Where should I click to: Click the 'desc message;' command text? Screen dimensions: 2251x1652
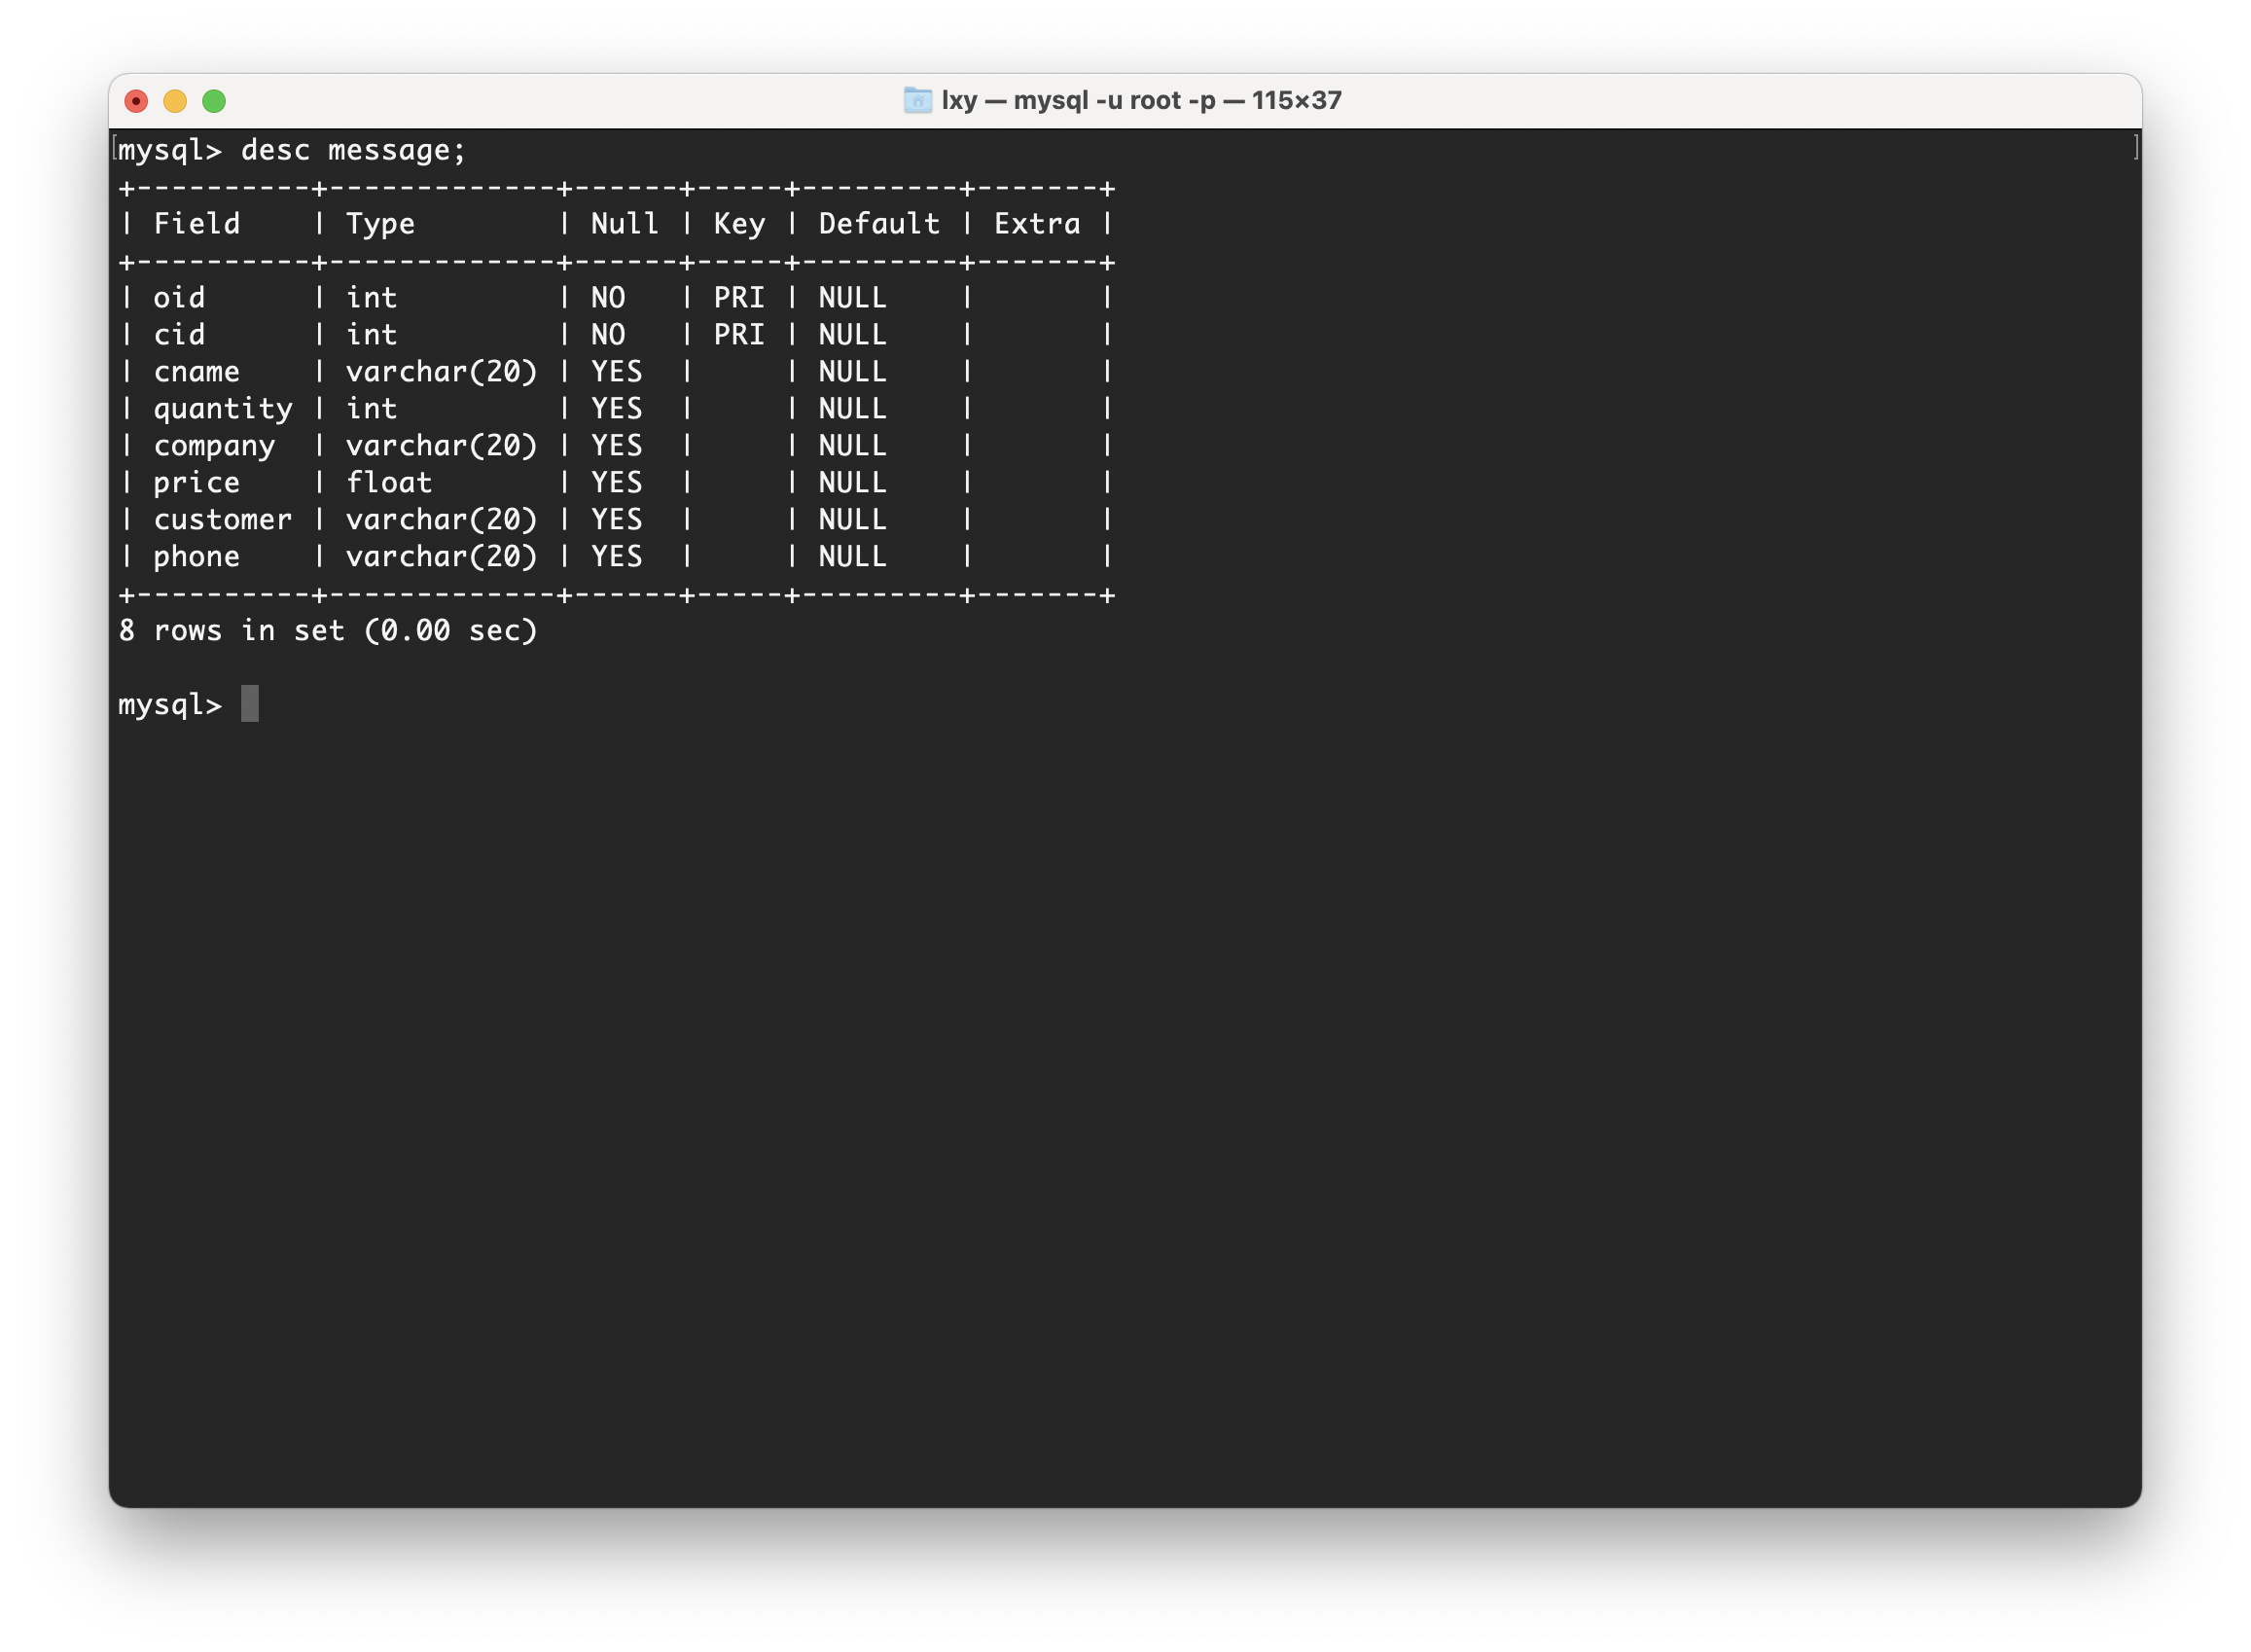click(x=353, y=150)
